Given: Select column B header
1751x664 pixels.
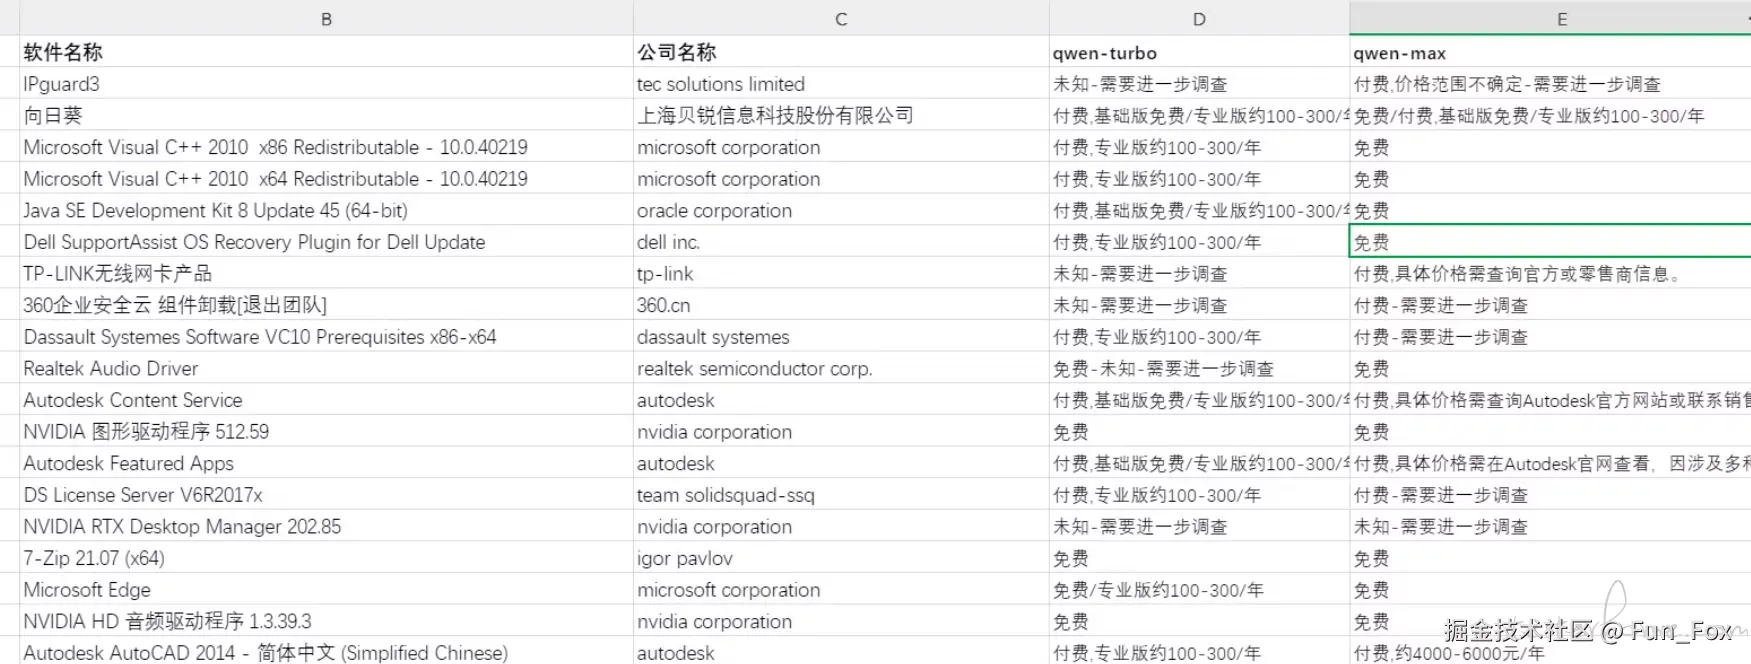Looking at the screenshot, I should pyautogui.click(x=326, y=18).
